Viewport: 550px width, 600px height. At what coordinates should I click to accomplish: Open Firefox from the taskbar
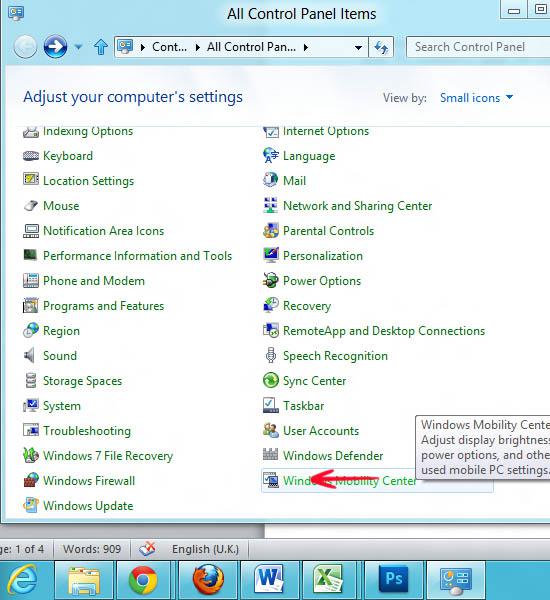(208, 580)
